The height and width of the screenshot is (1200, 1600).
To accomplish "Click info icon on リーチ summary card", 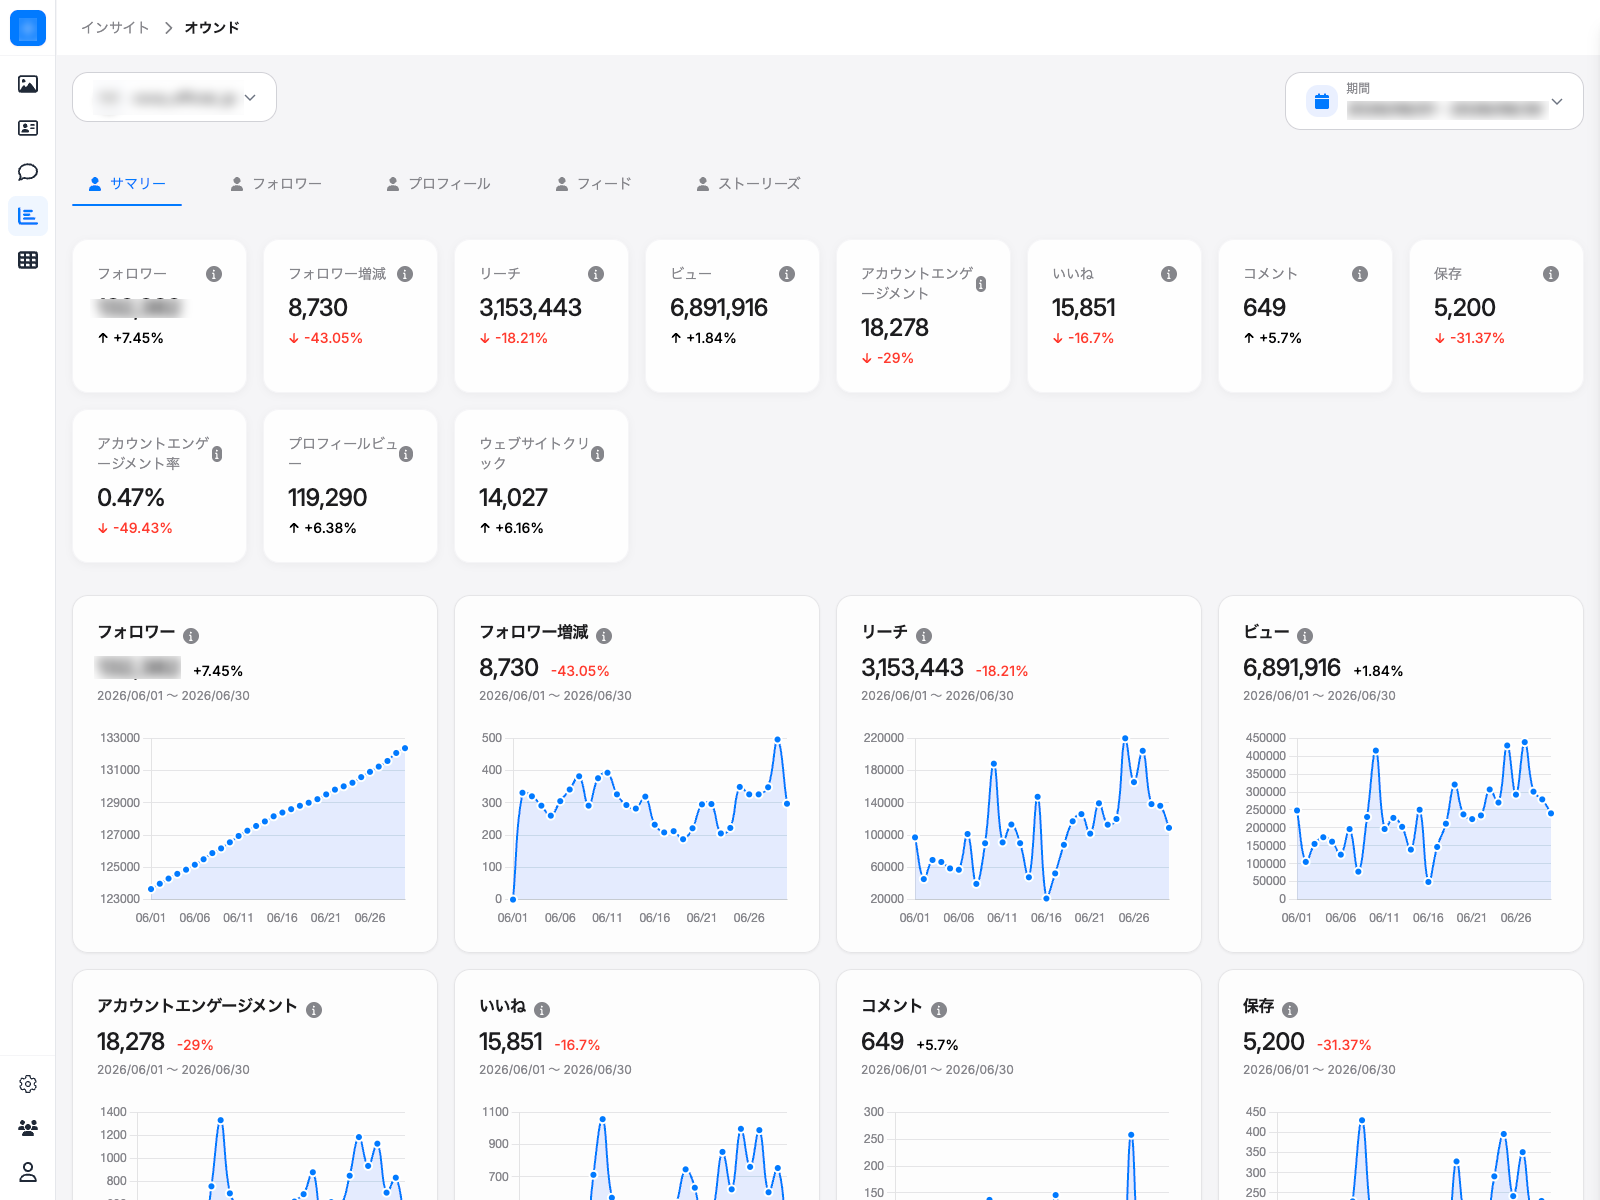I will pyautogui.click(x=596, y=274).
